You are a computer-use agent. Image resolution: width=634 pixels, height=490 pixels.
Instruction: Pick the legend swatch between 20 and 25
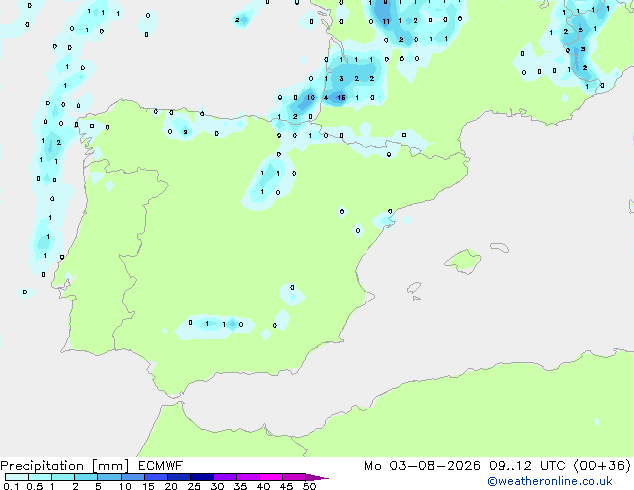[x=178, y=477]
